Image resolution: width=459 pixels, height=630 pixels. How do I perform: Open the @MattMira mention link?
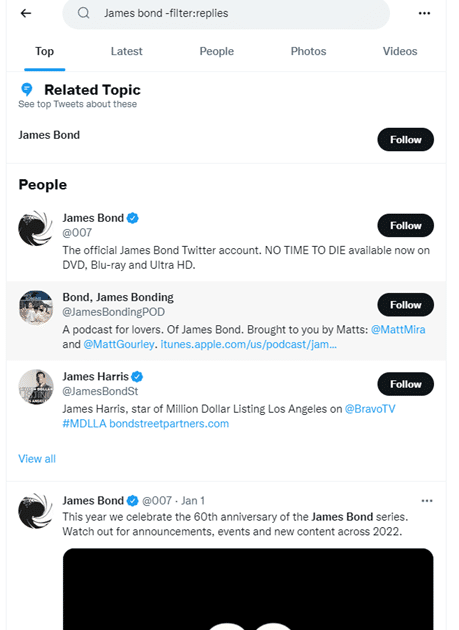point(398,329)
